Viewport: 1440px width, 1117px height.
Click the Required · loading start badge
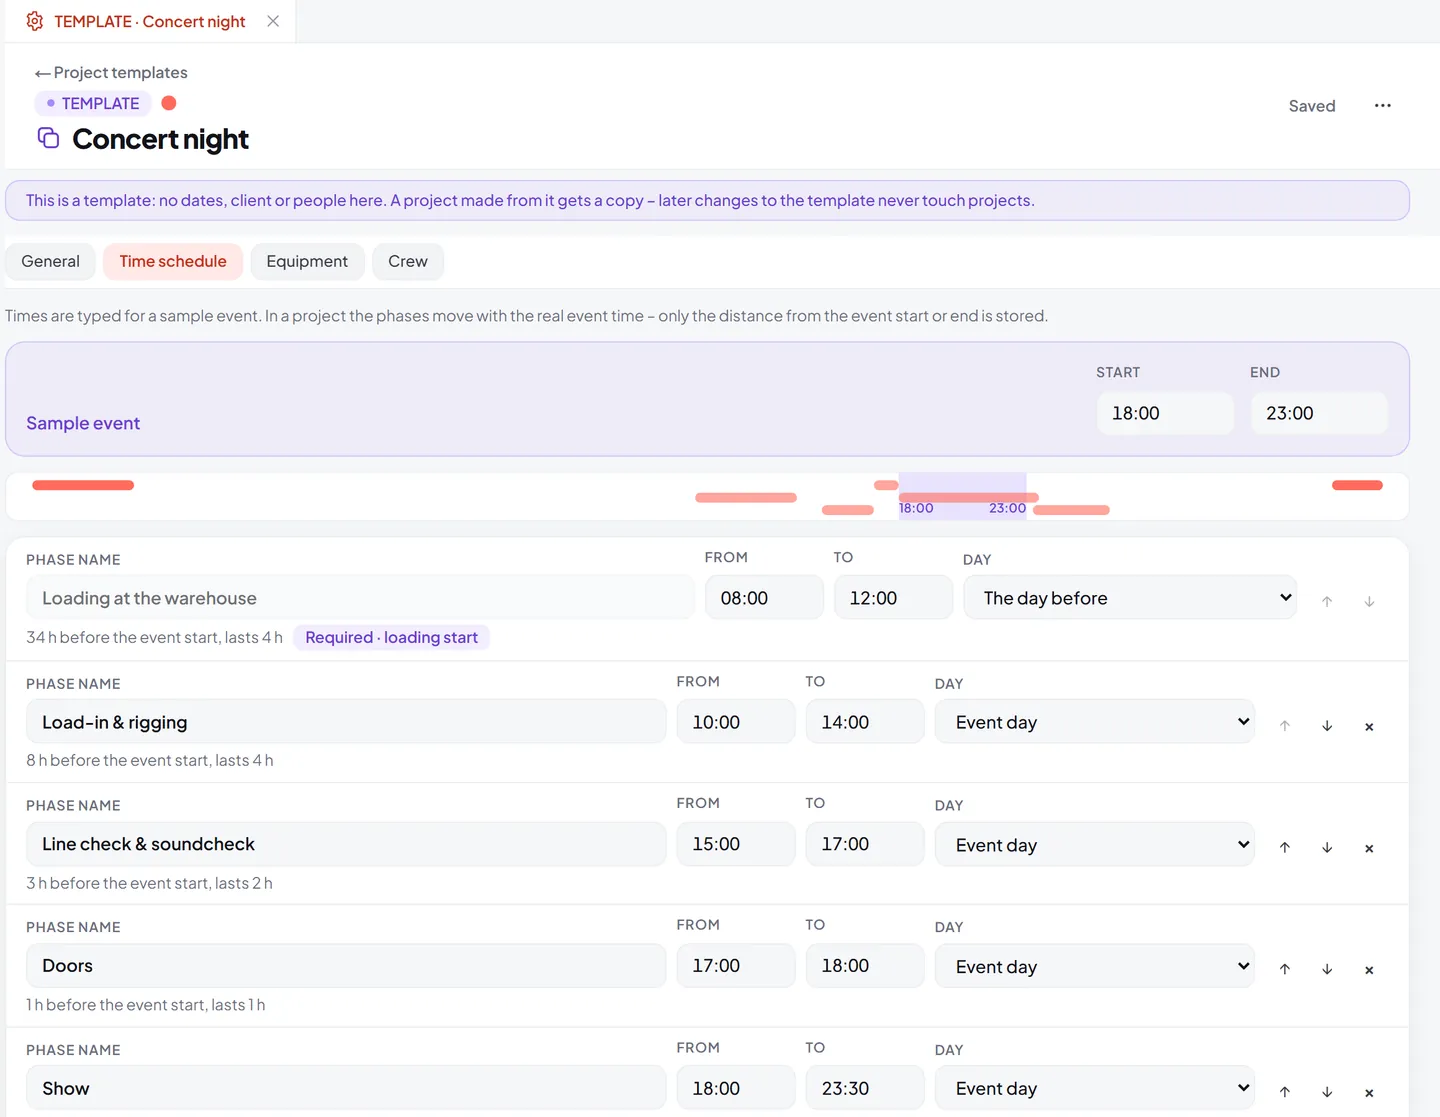(391, 638)
